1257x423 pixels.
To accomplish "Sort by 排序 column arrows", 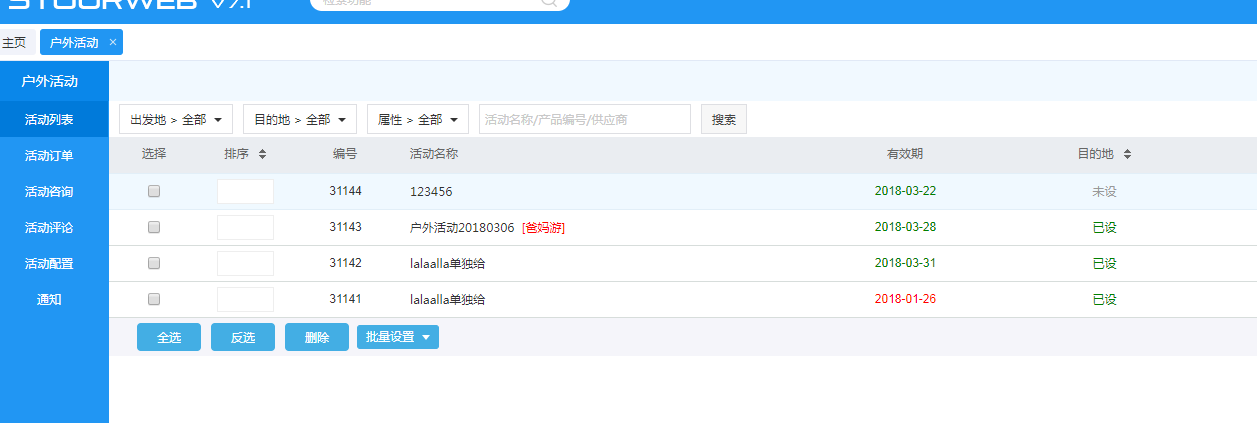I will (x=262, y=154).
